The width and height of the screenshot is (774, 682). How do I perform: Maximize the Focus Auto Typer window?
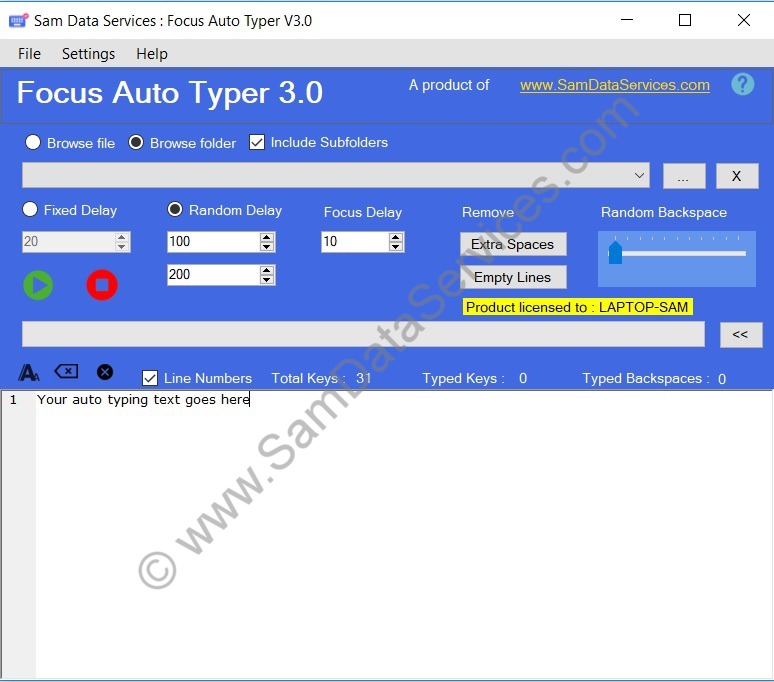(685, 20)
